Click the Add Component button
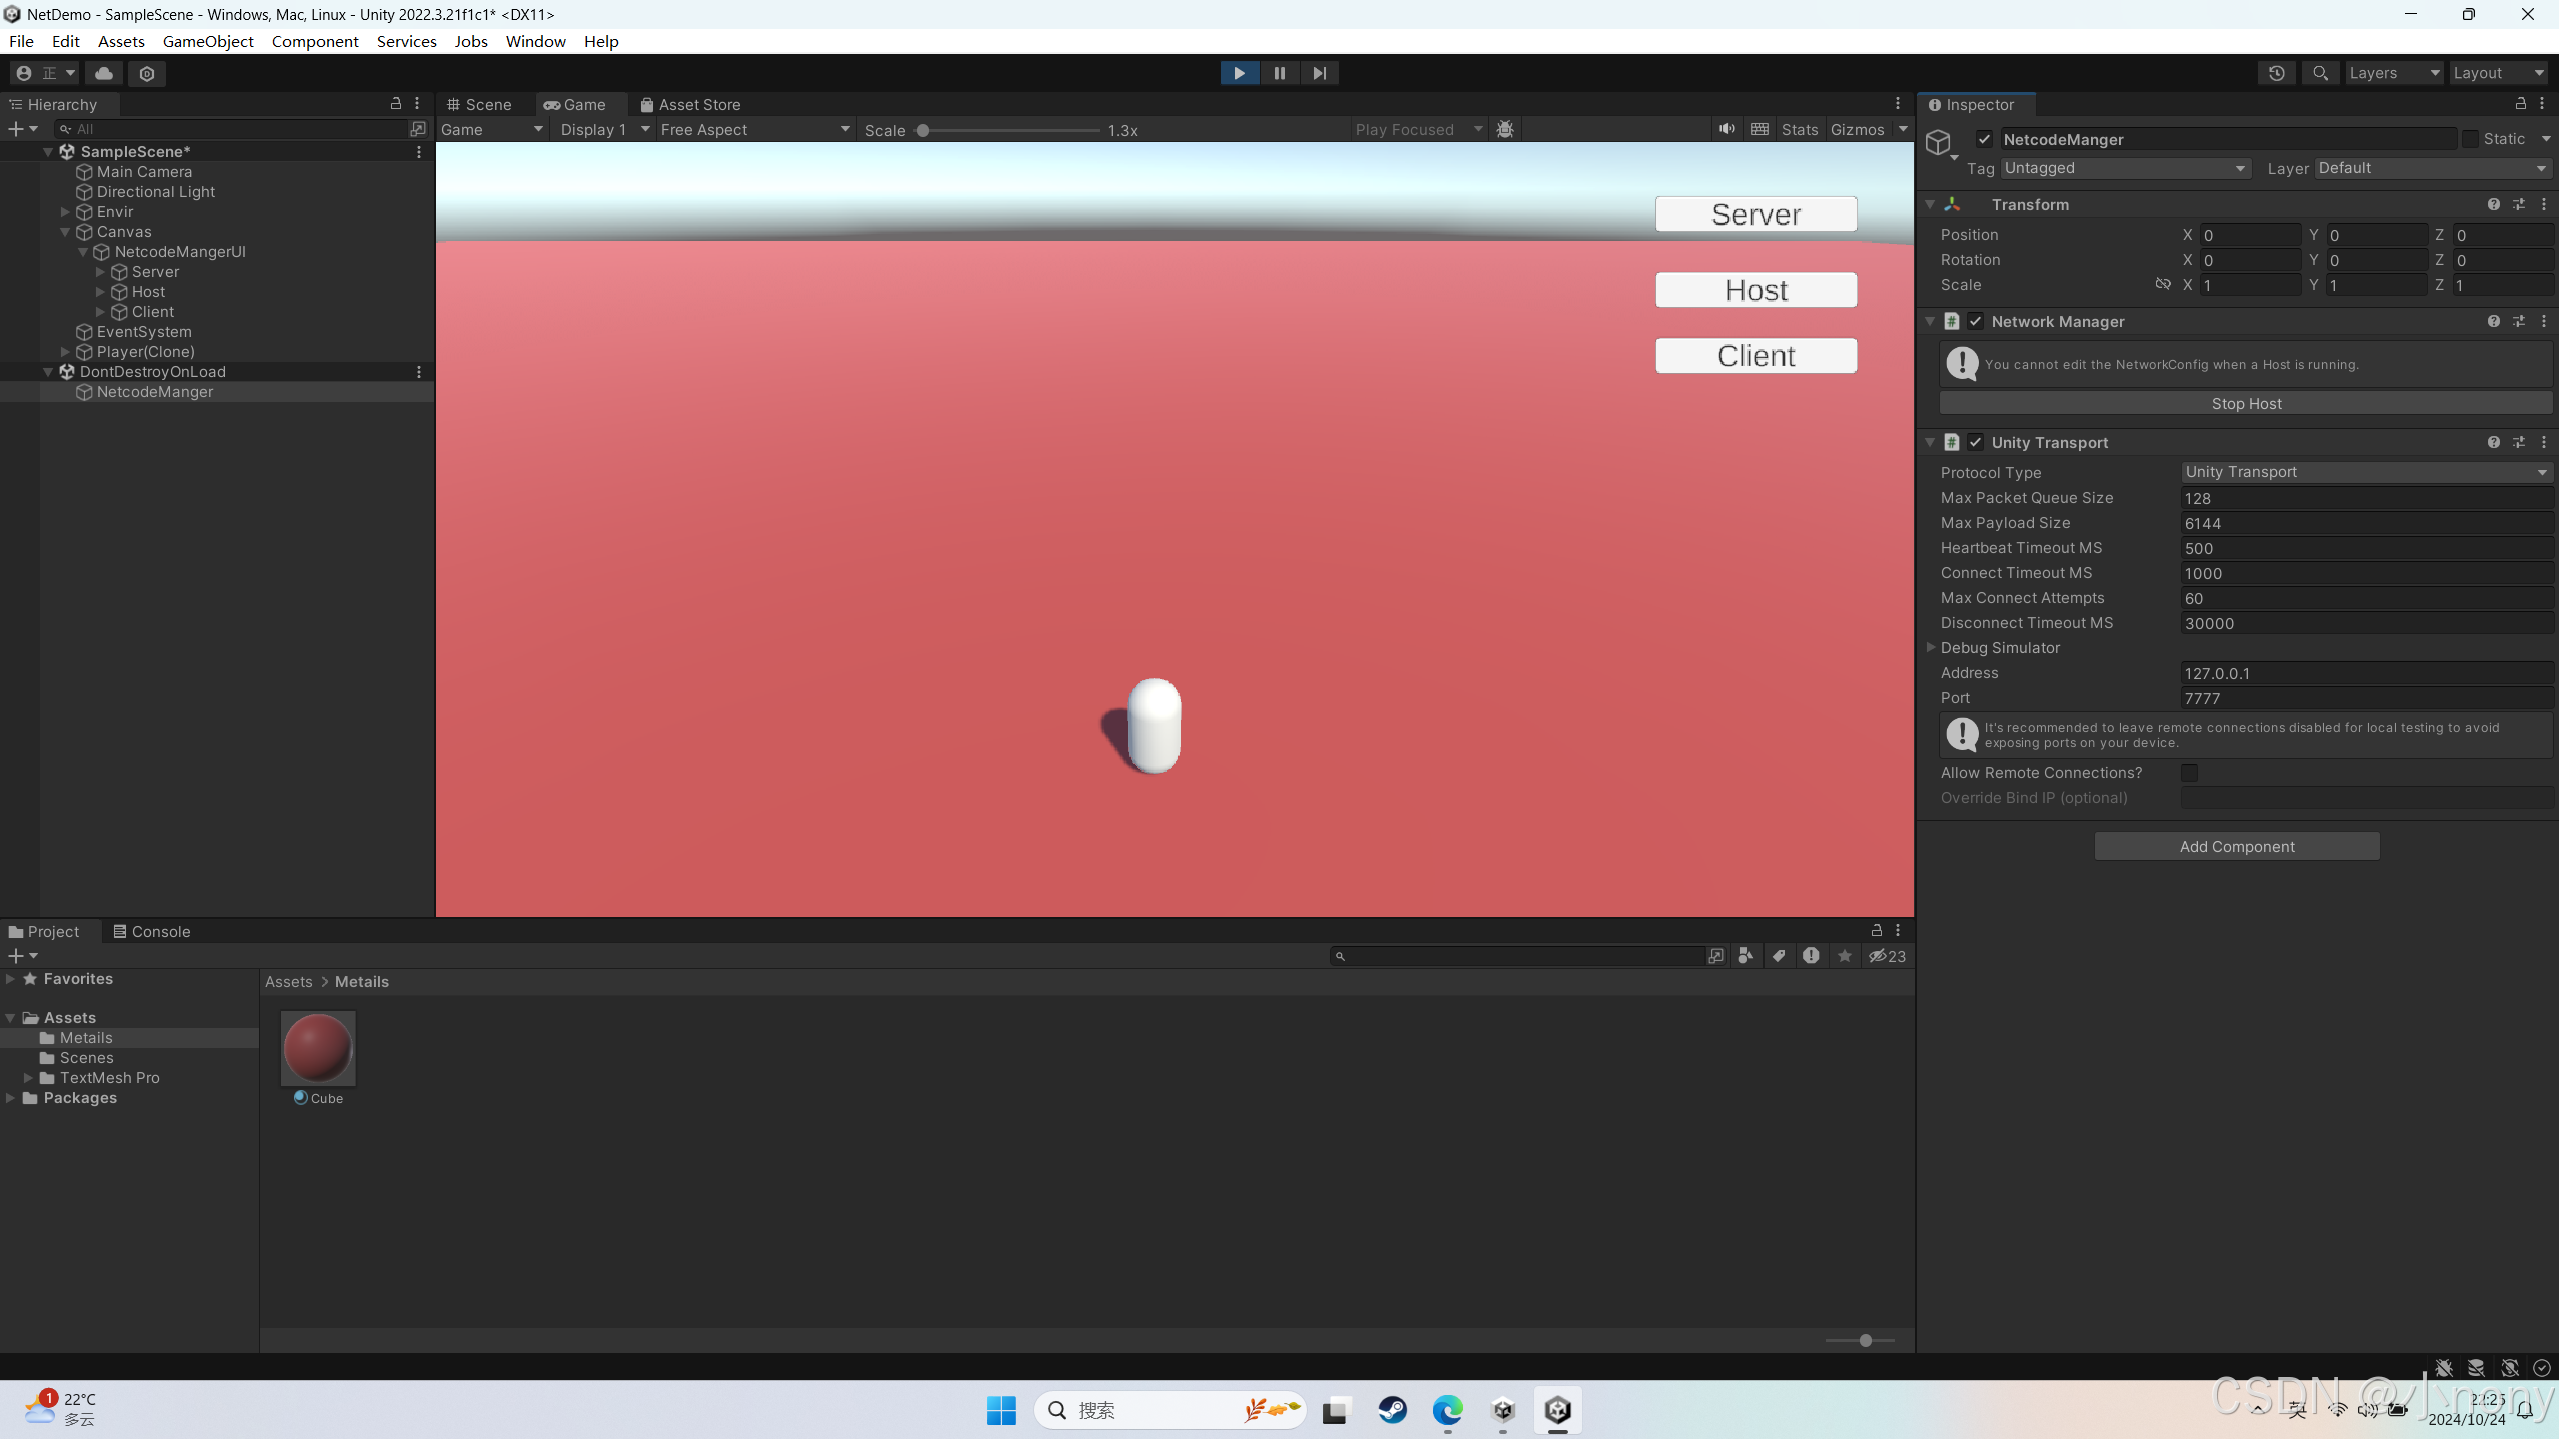2559x1439 pixels. [2235, 845]
